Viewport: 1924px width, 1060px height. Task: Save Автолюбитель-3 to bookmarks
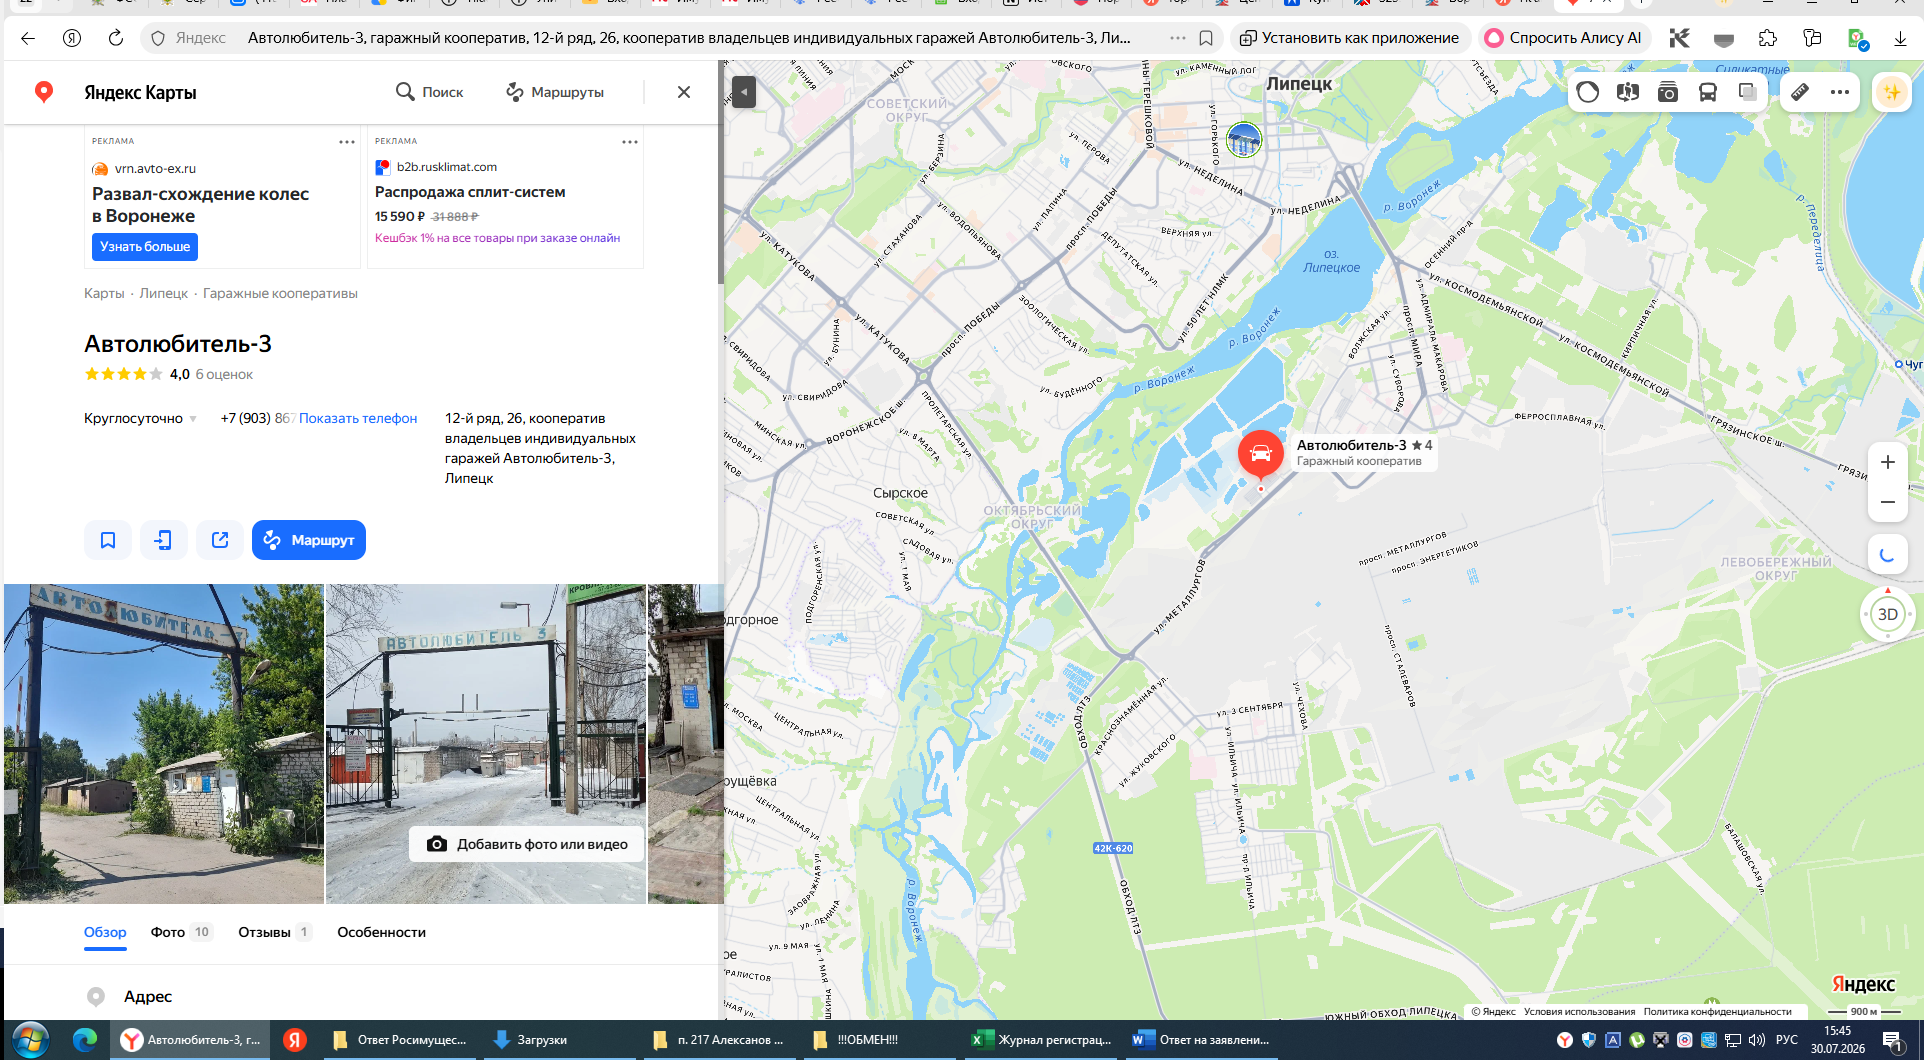coord(108,540)
